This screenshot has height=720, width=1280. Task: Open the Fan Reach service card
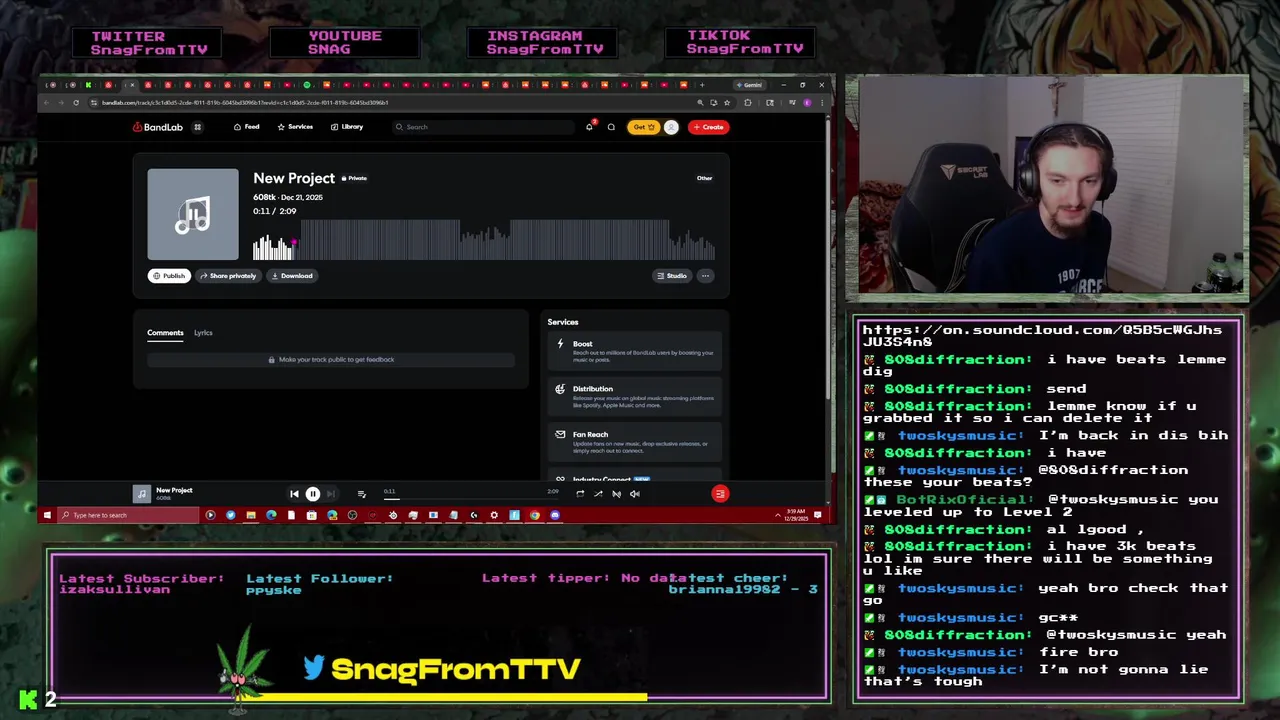coord(635,442)
